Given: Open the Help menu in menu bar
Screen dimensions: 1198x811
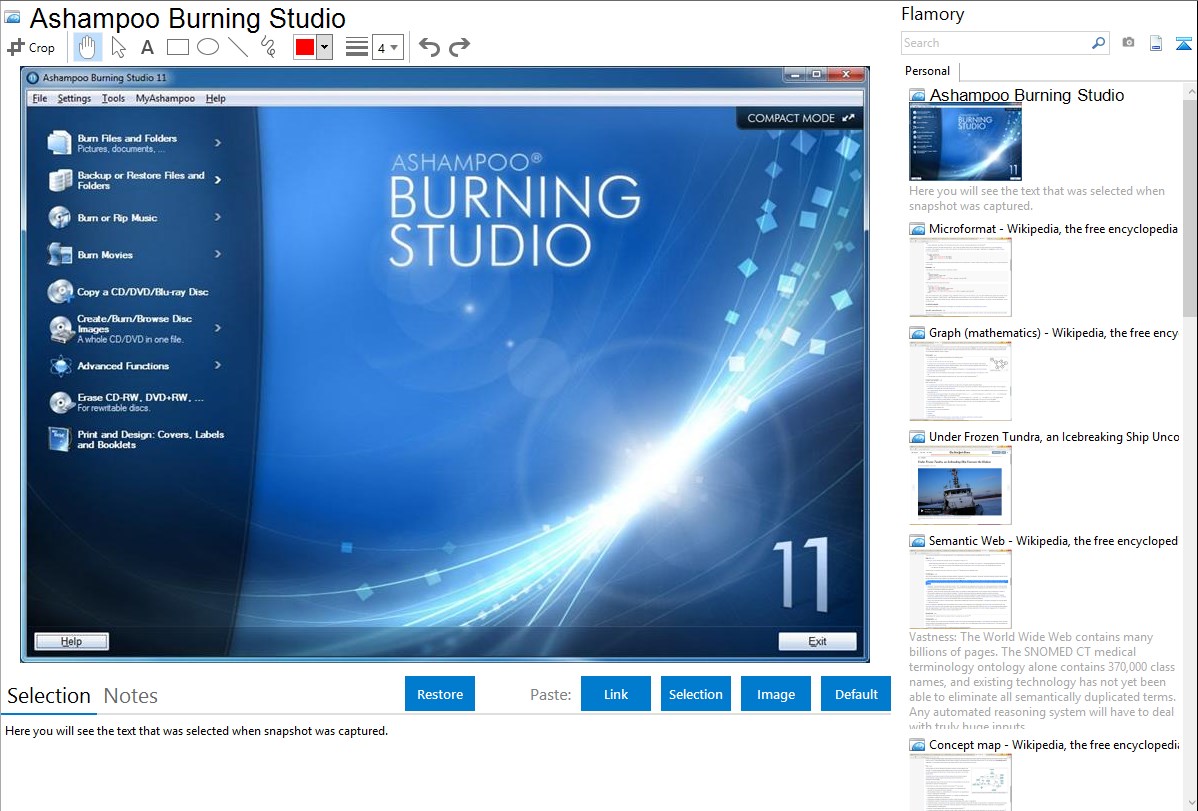Looking at the screenshot, I should click(x=215, y=98).
